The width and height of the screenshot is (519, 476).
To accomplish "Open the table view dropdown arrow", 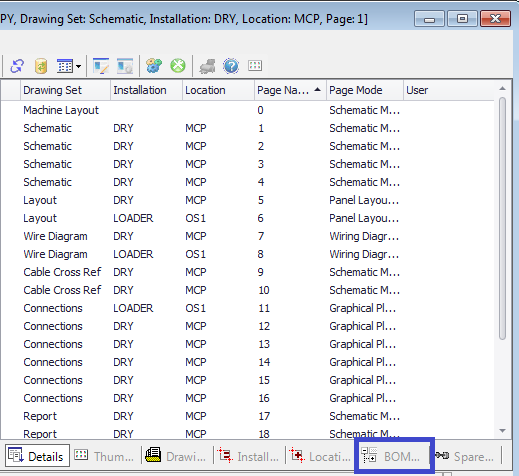I will click(x=78, y=66).
